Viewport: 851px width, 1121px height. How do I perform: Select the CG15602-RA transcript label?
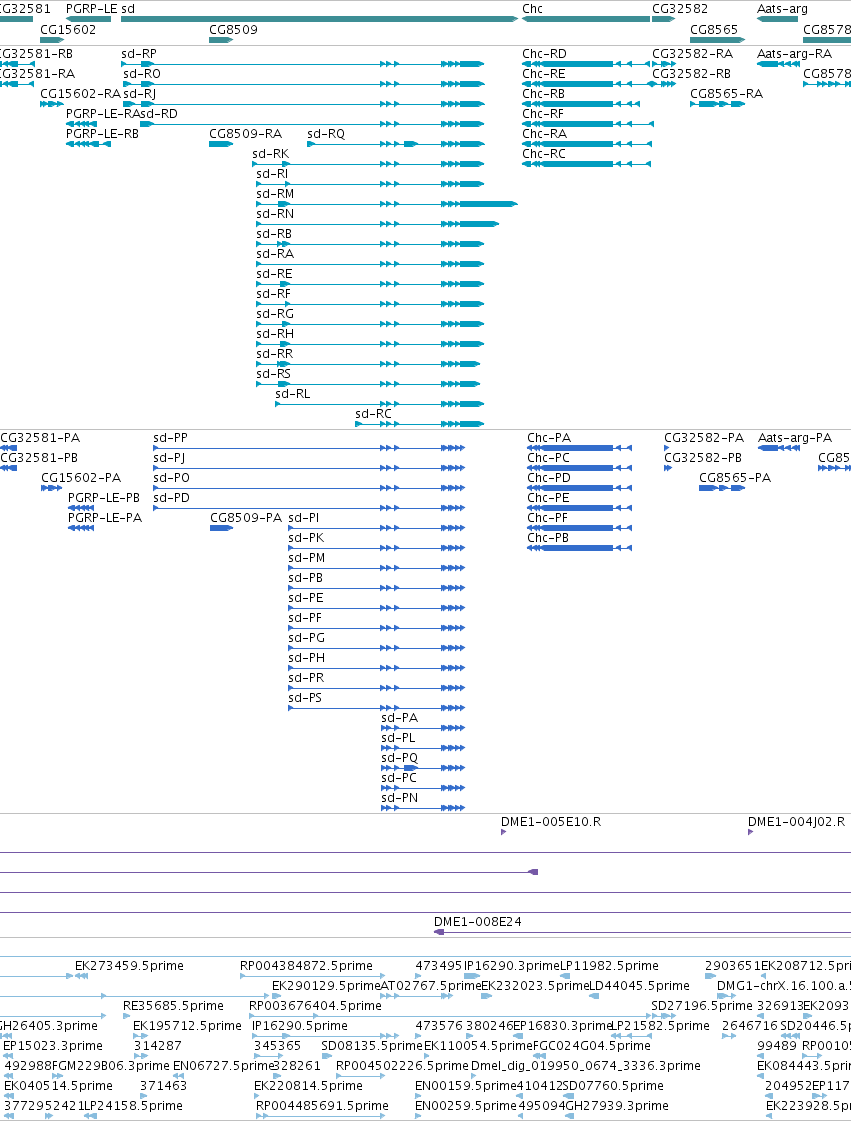(80, 94)
